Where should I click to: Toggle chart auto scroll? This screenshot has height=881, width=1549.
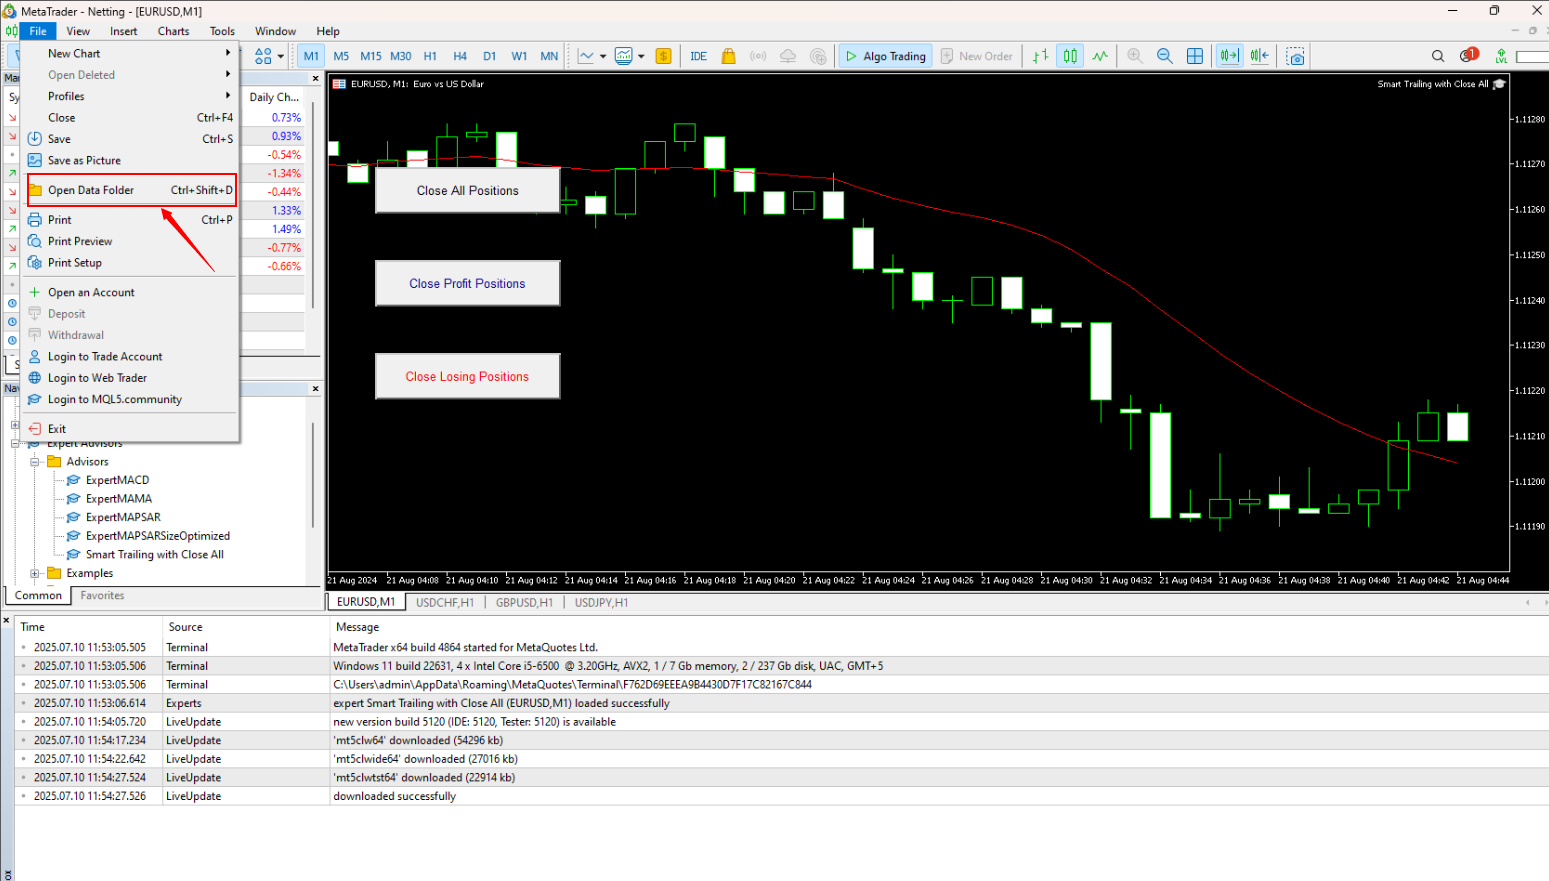tap(1229, 56)
